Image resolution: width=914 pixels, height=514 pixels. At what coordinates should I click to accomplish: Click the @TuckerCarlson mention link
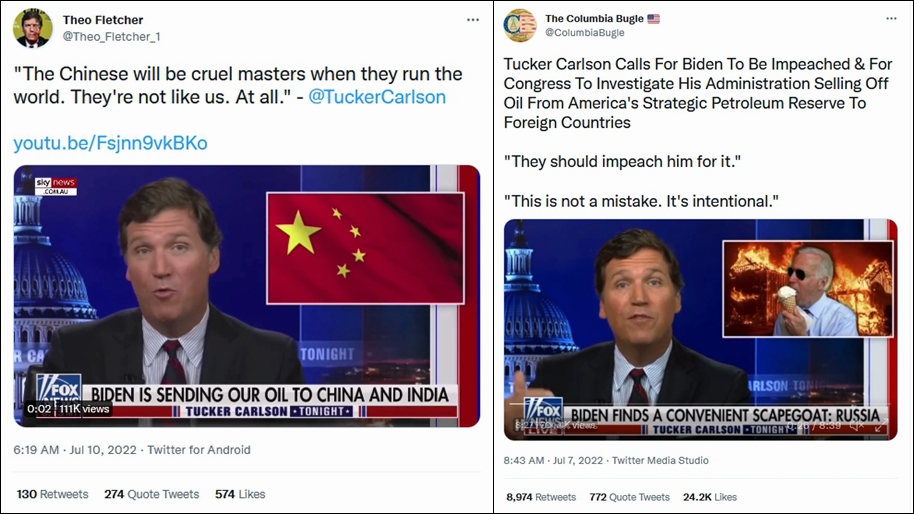point(377,97)
